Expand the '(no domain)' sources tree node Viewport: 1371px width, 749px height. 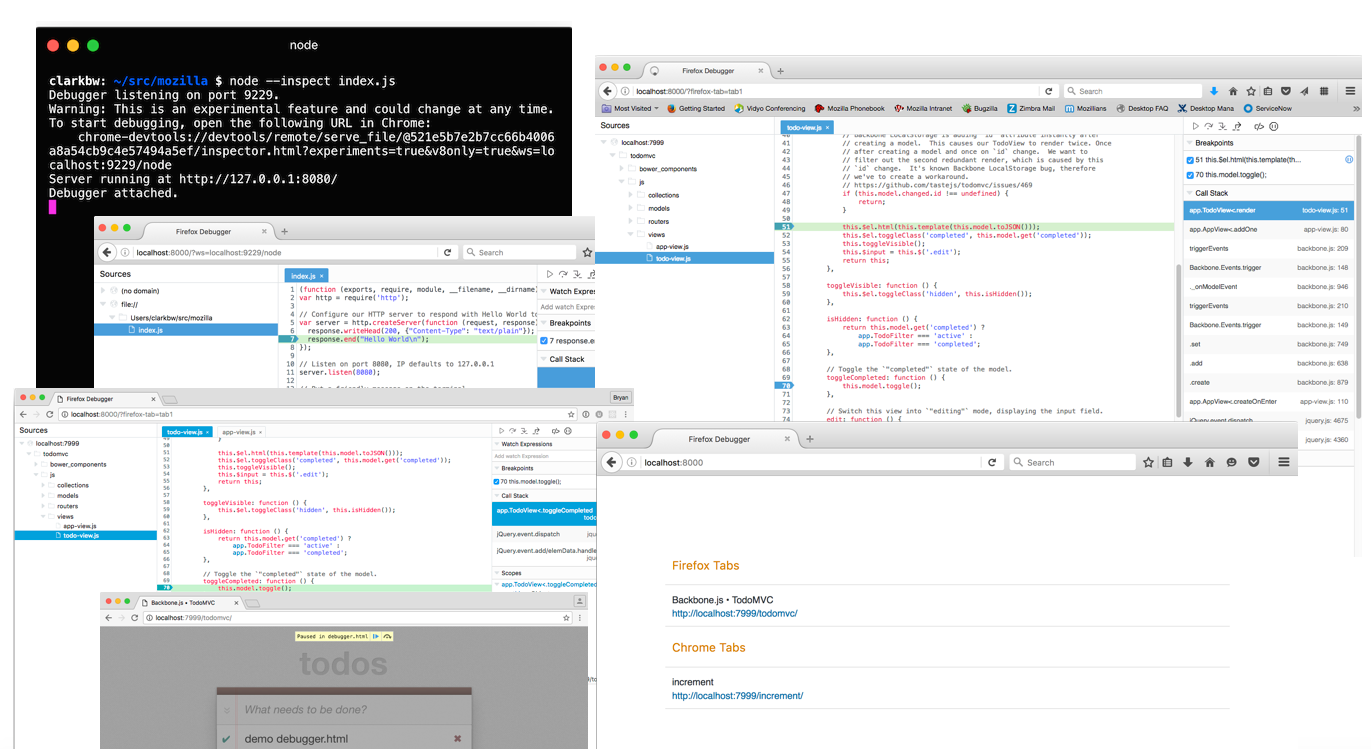[x=103, y=291]
